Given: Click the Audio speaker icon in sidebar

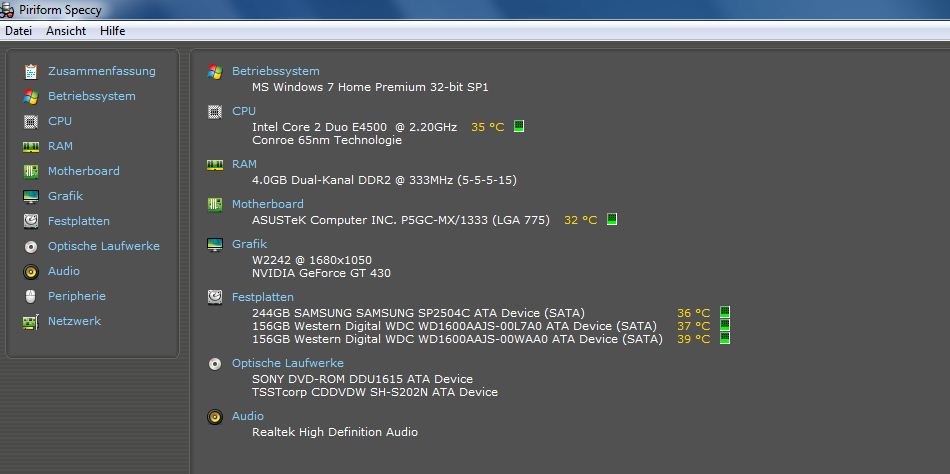Looking at the screenshot, I should point(31,272).
